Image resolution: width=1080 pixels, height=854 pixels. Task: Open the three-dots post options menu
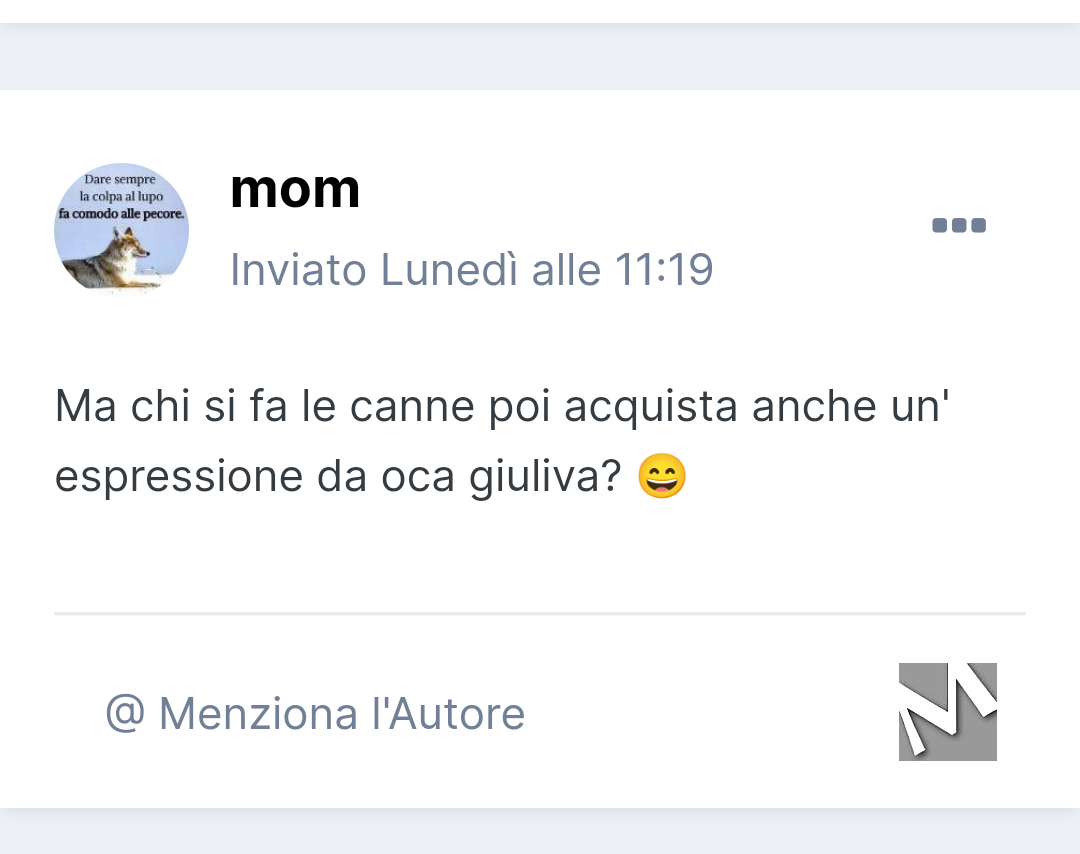click(x=959, y=225)
